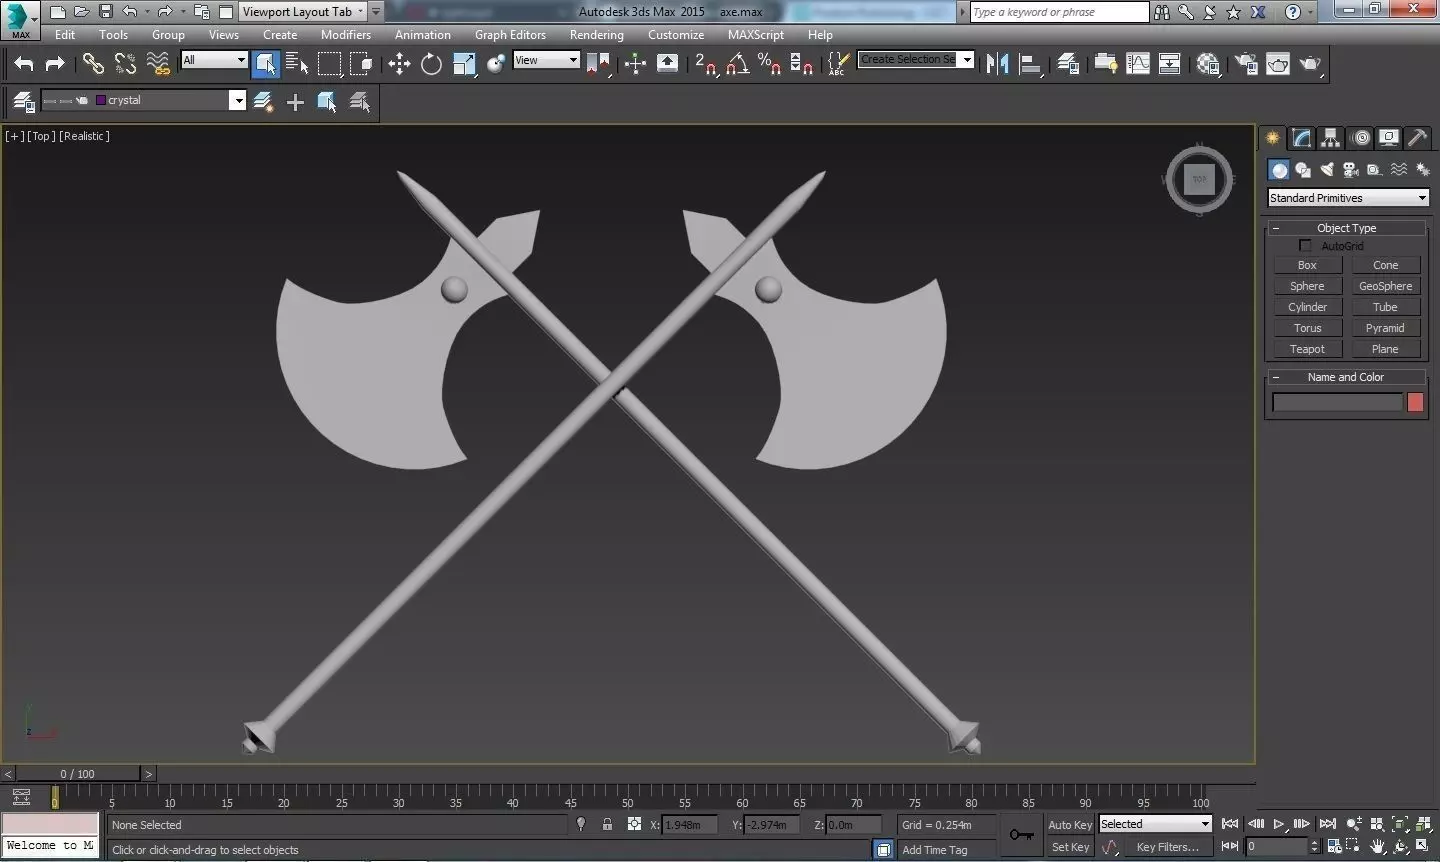Image resolution: width=1440 pixels, height=862 pixels.
Task: Click the Mirror tool
Action: click(997, 64)
